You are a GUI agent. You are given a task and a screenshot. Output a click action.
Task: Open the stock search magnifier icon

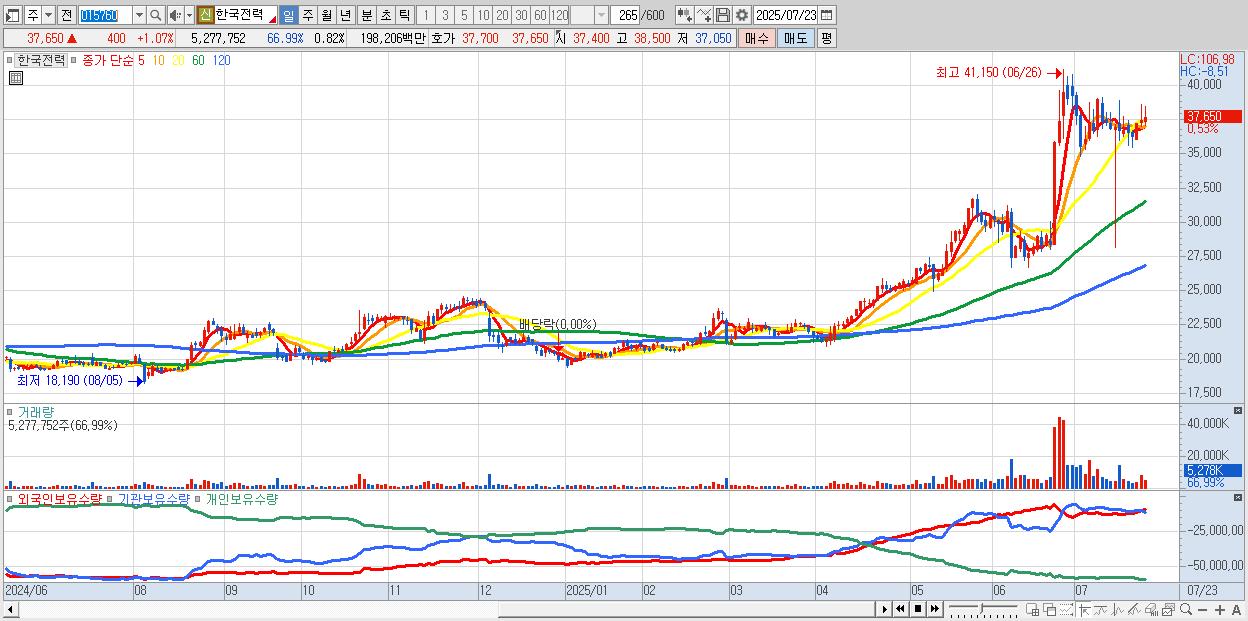click(x=155, y=15)
